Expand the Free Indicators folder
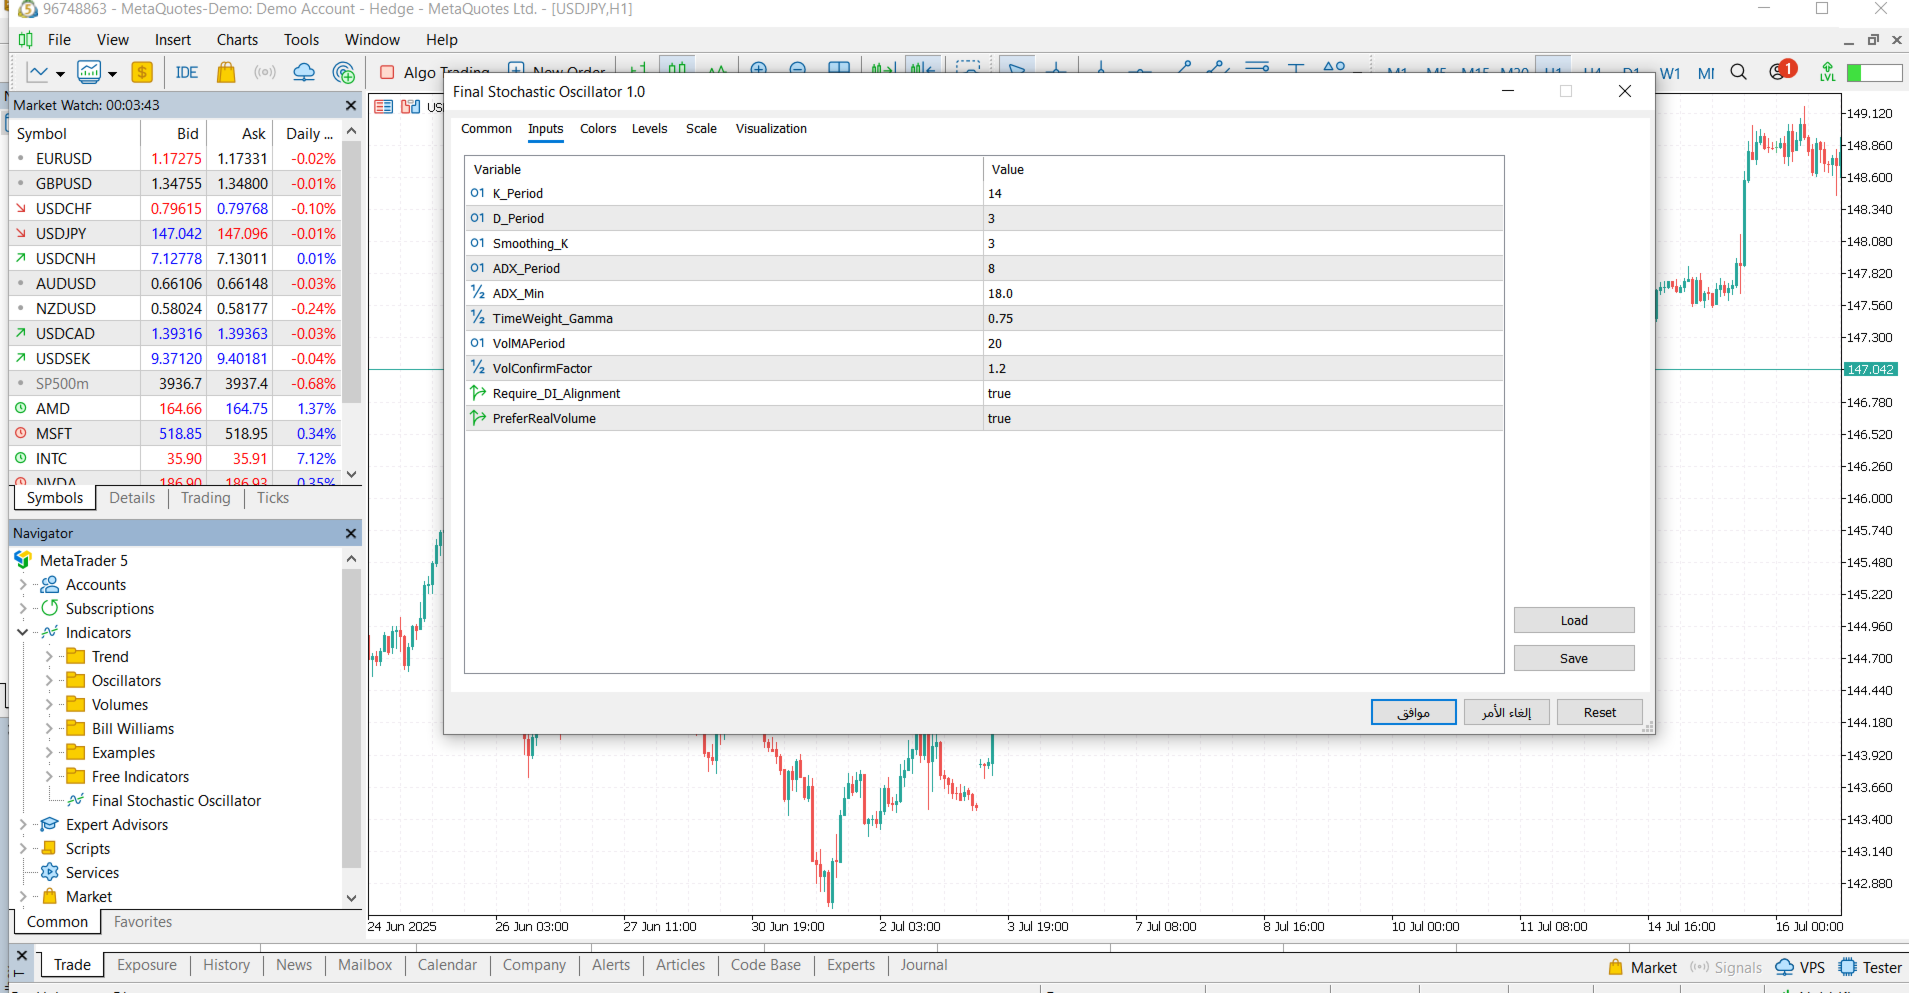The image size is (1909, 993). [x=49, y=776]
